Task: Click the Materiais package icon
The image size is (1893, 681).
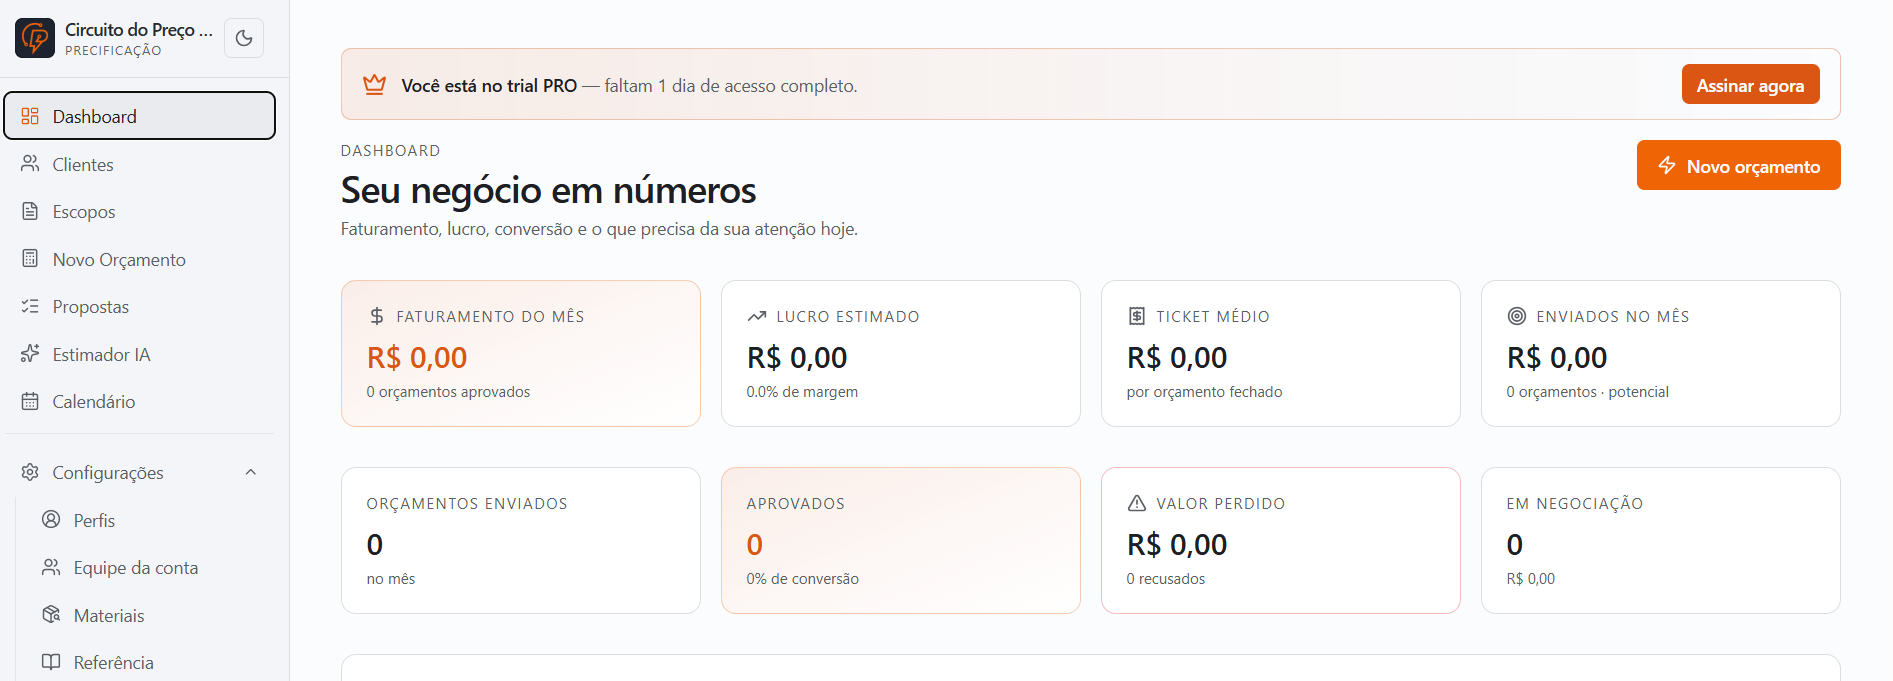Action: tap(51, 615)
